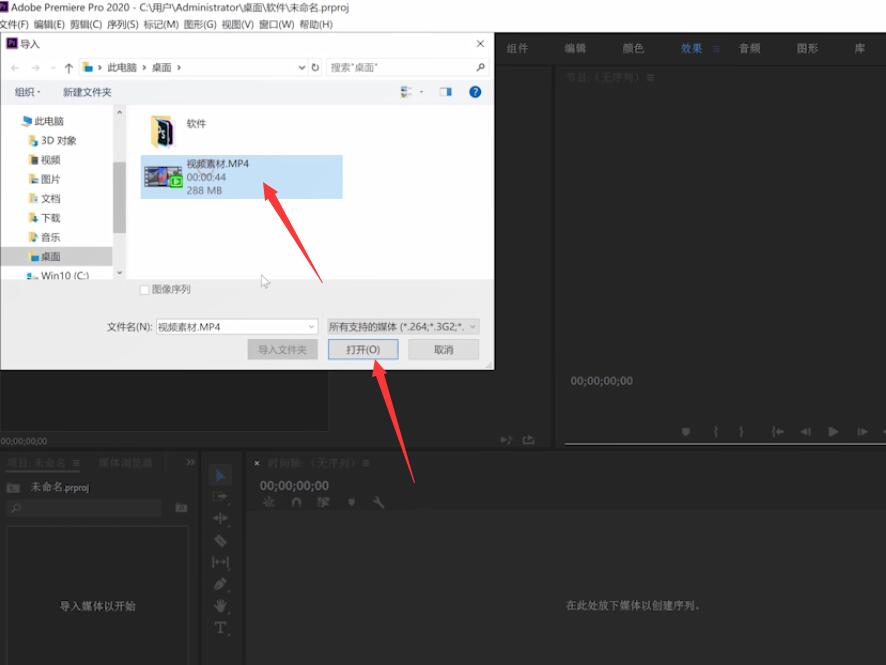This screenshot has height=665, width=886.
Task: Toggle linked selection in timeline
Action: [x=323, y=502]
